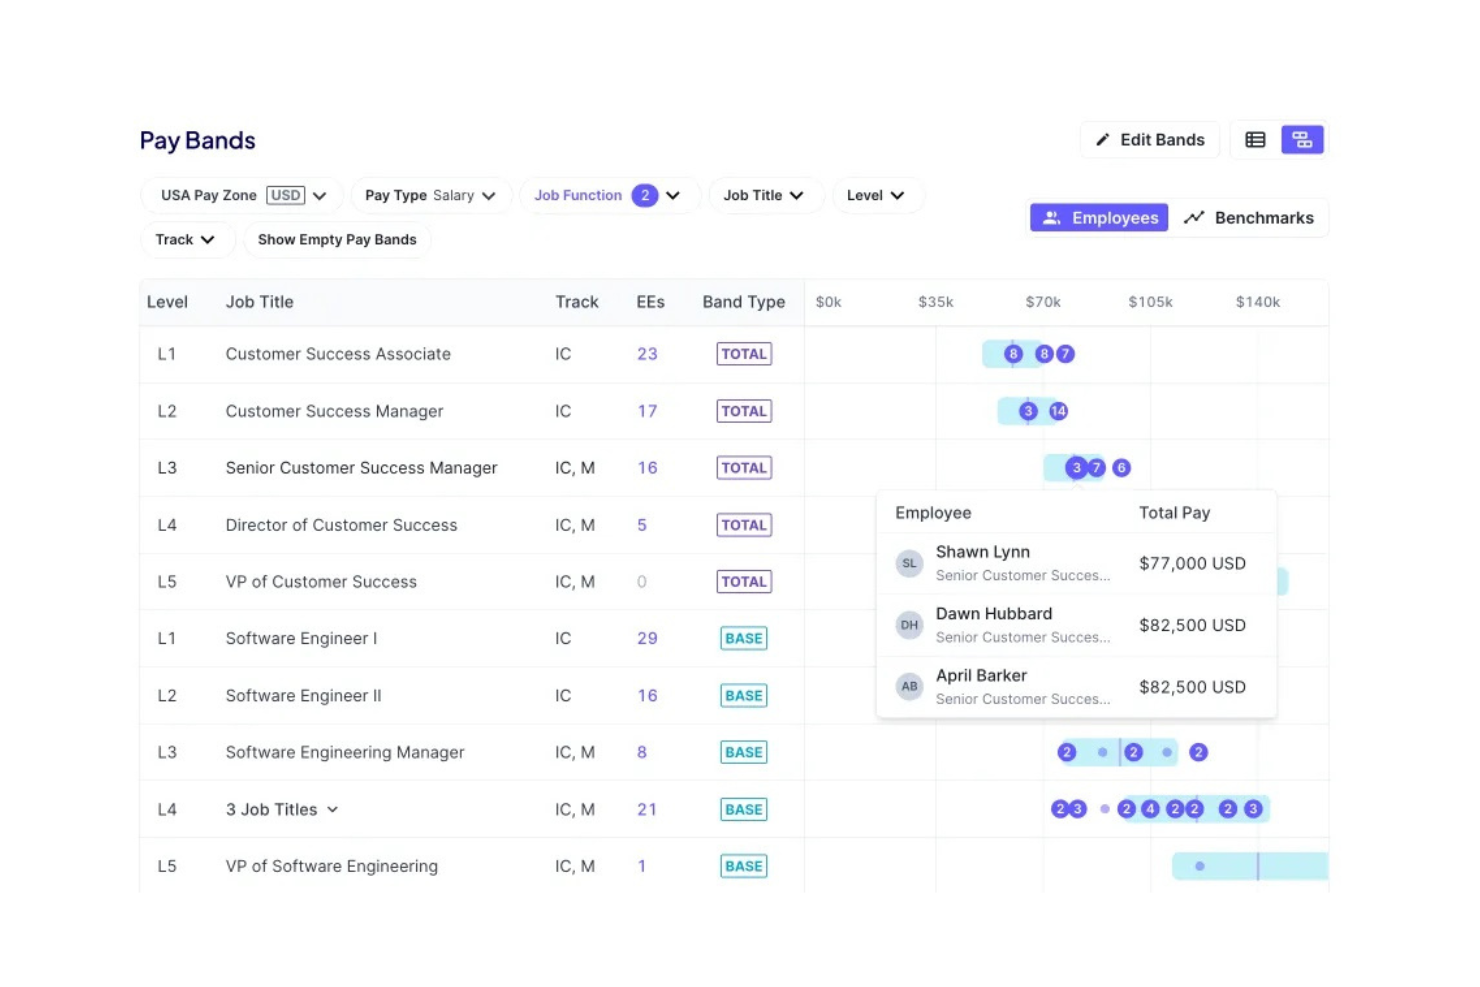Open the USA Pay Zone dropdown

(x=243, y=196)
